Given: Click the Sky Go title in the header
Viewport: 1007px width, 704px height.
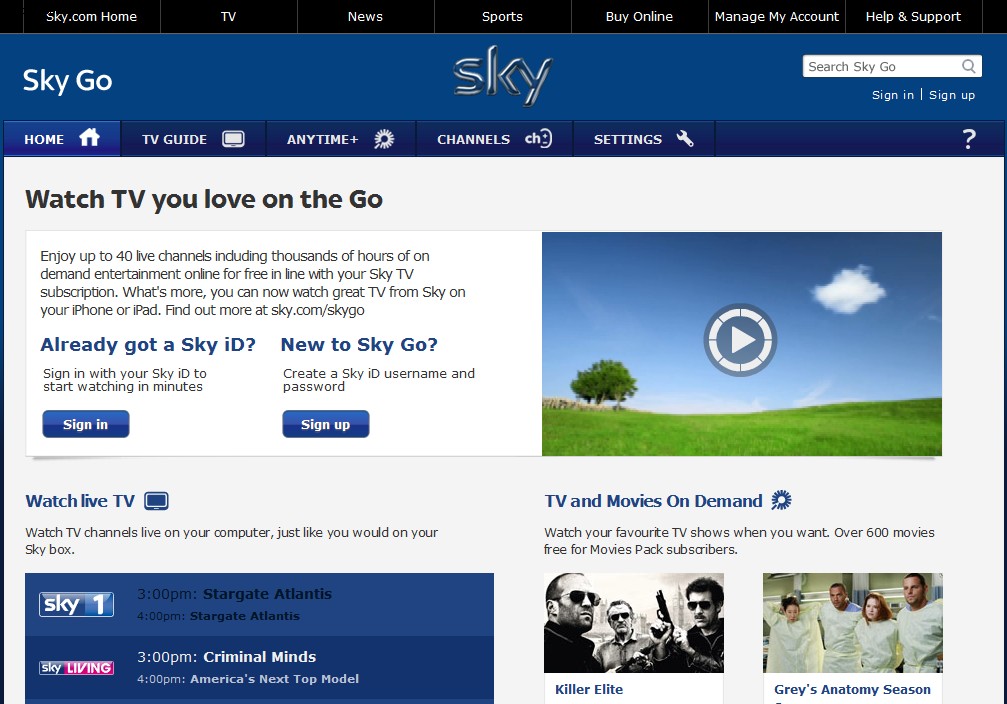Looking at the screenshot, I should 67,81.
